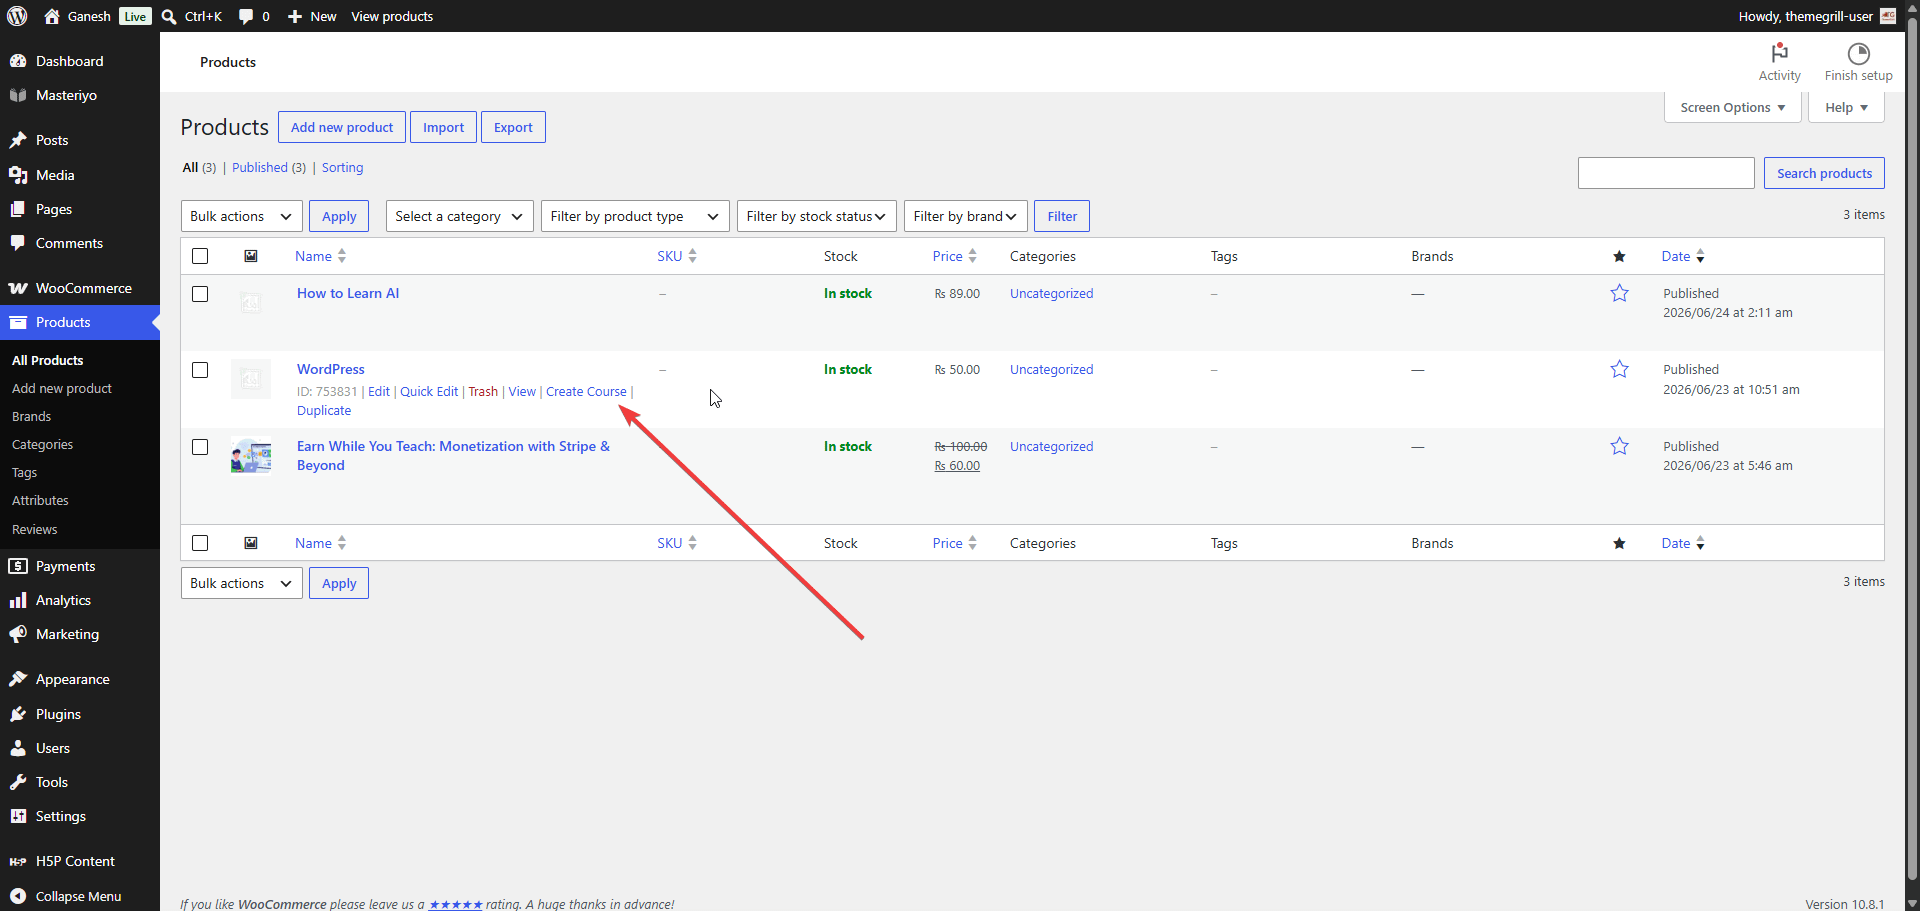The width and height of the screenshot is (1920, 911).
Task: Check the box for How to Learn AI
Action: (200, 294)
